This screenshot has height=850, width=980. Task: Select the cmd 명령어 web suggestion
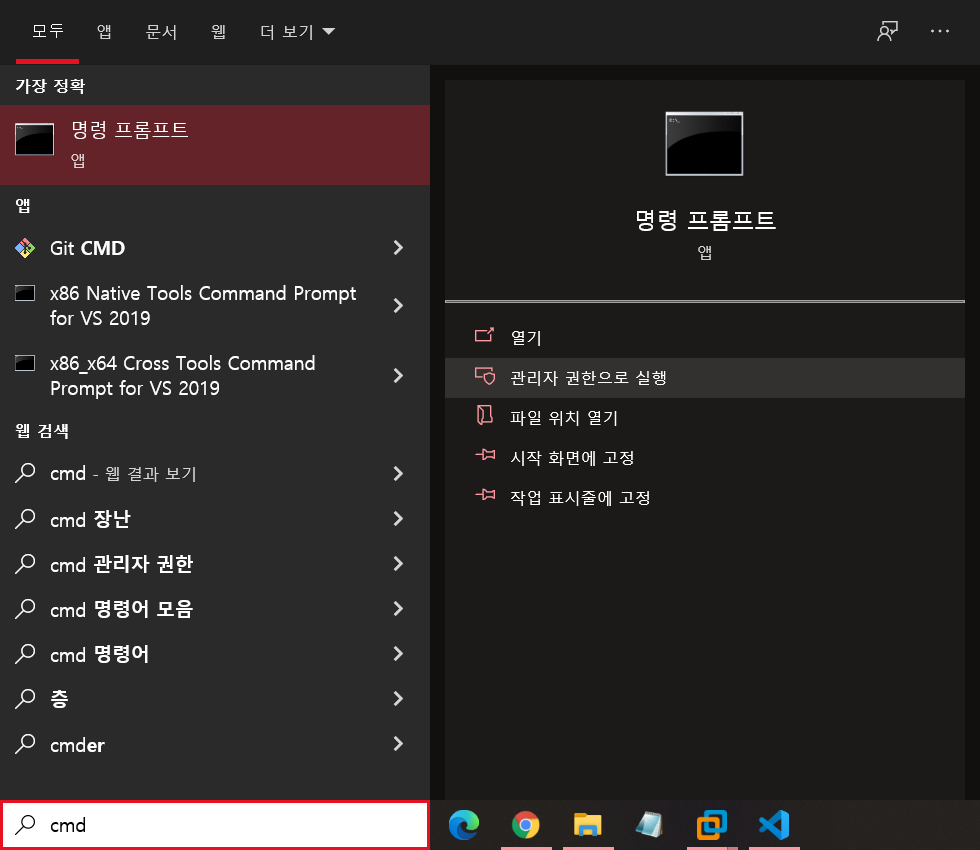click(x=214, y=654)
